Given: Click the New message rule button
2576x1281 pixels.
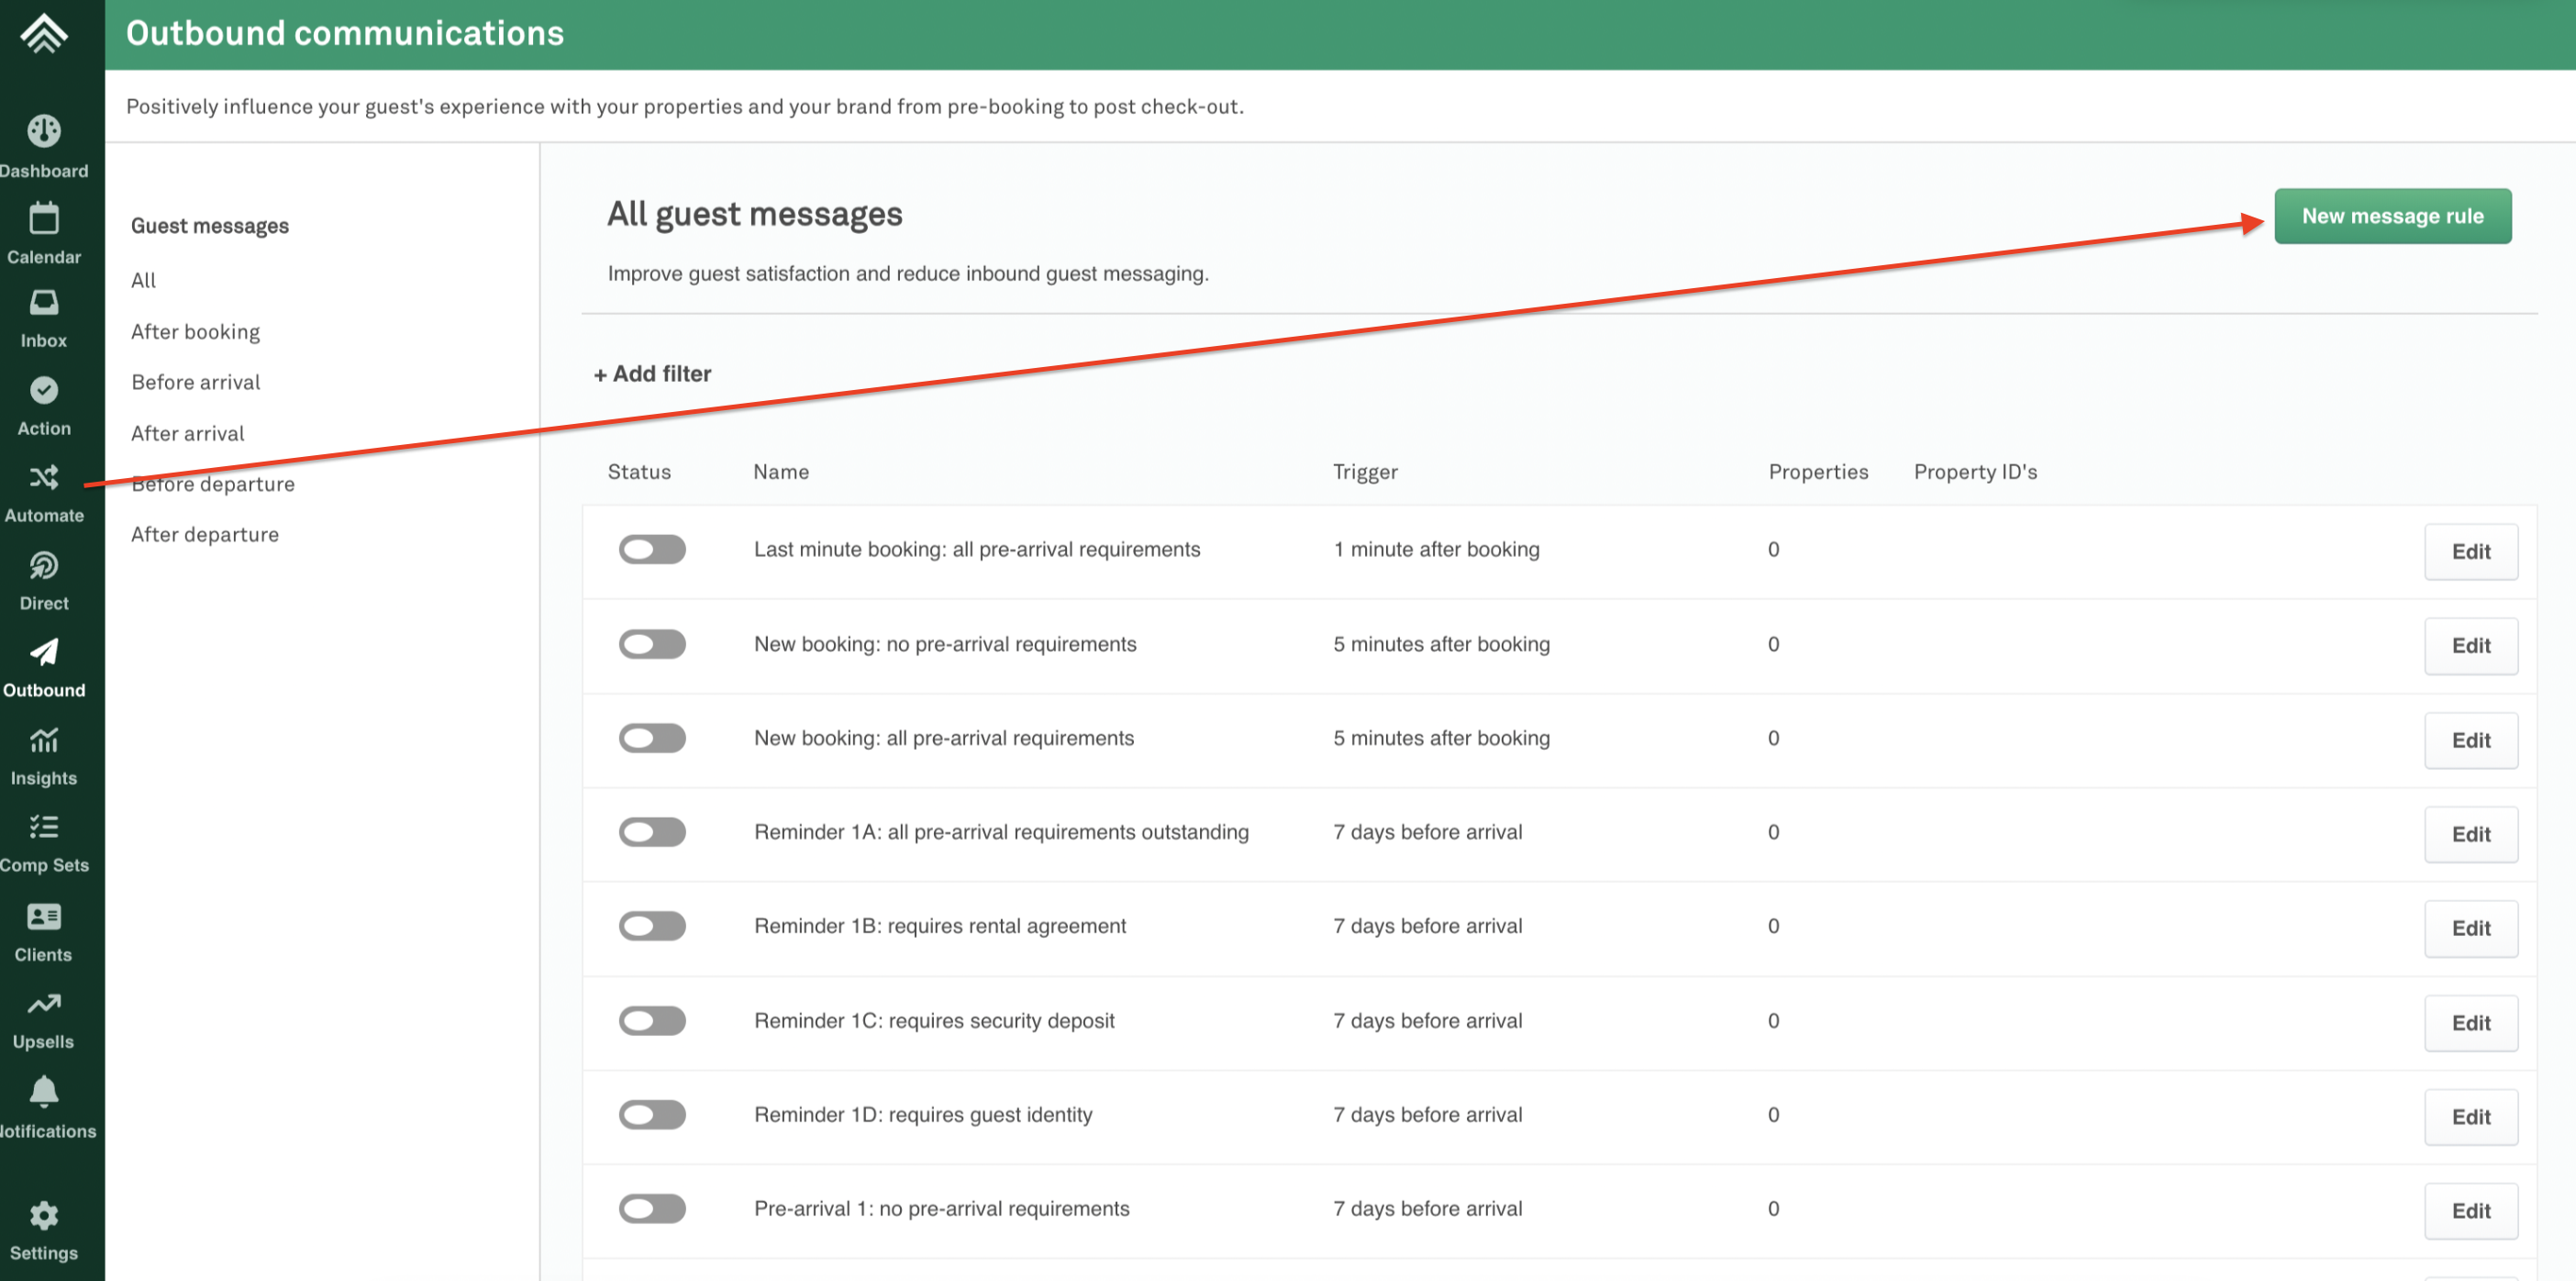Looking at the screenshot, I should coord(2391,216).
